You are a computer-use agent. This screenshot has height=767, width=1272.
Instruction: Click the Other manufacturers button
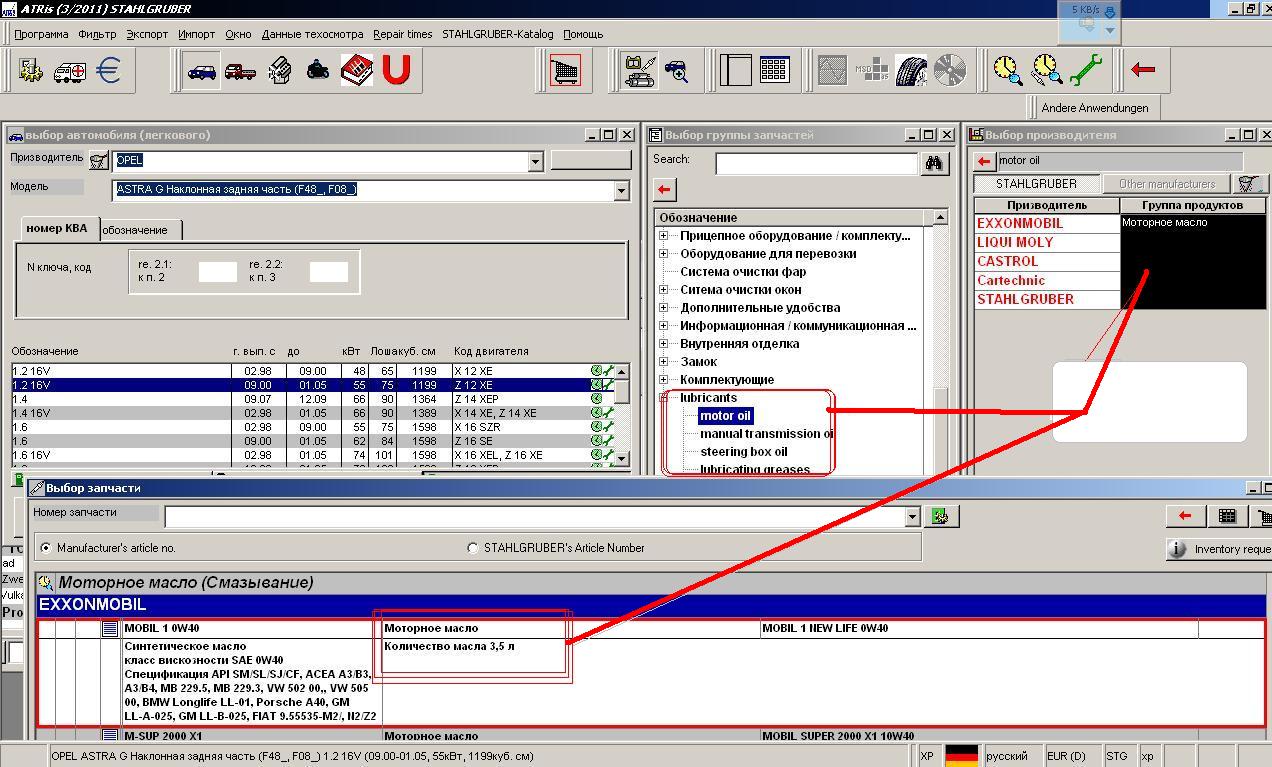click(x=1166, y=184)
